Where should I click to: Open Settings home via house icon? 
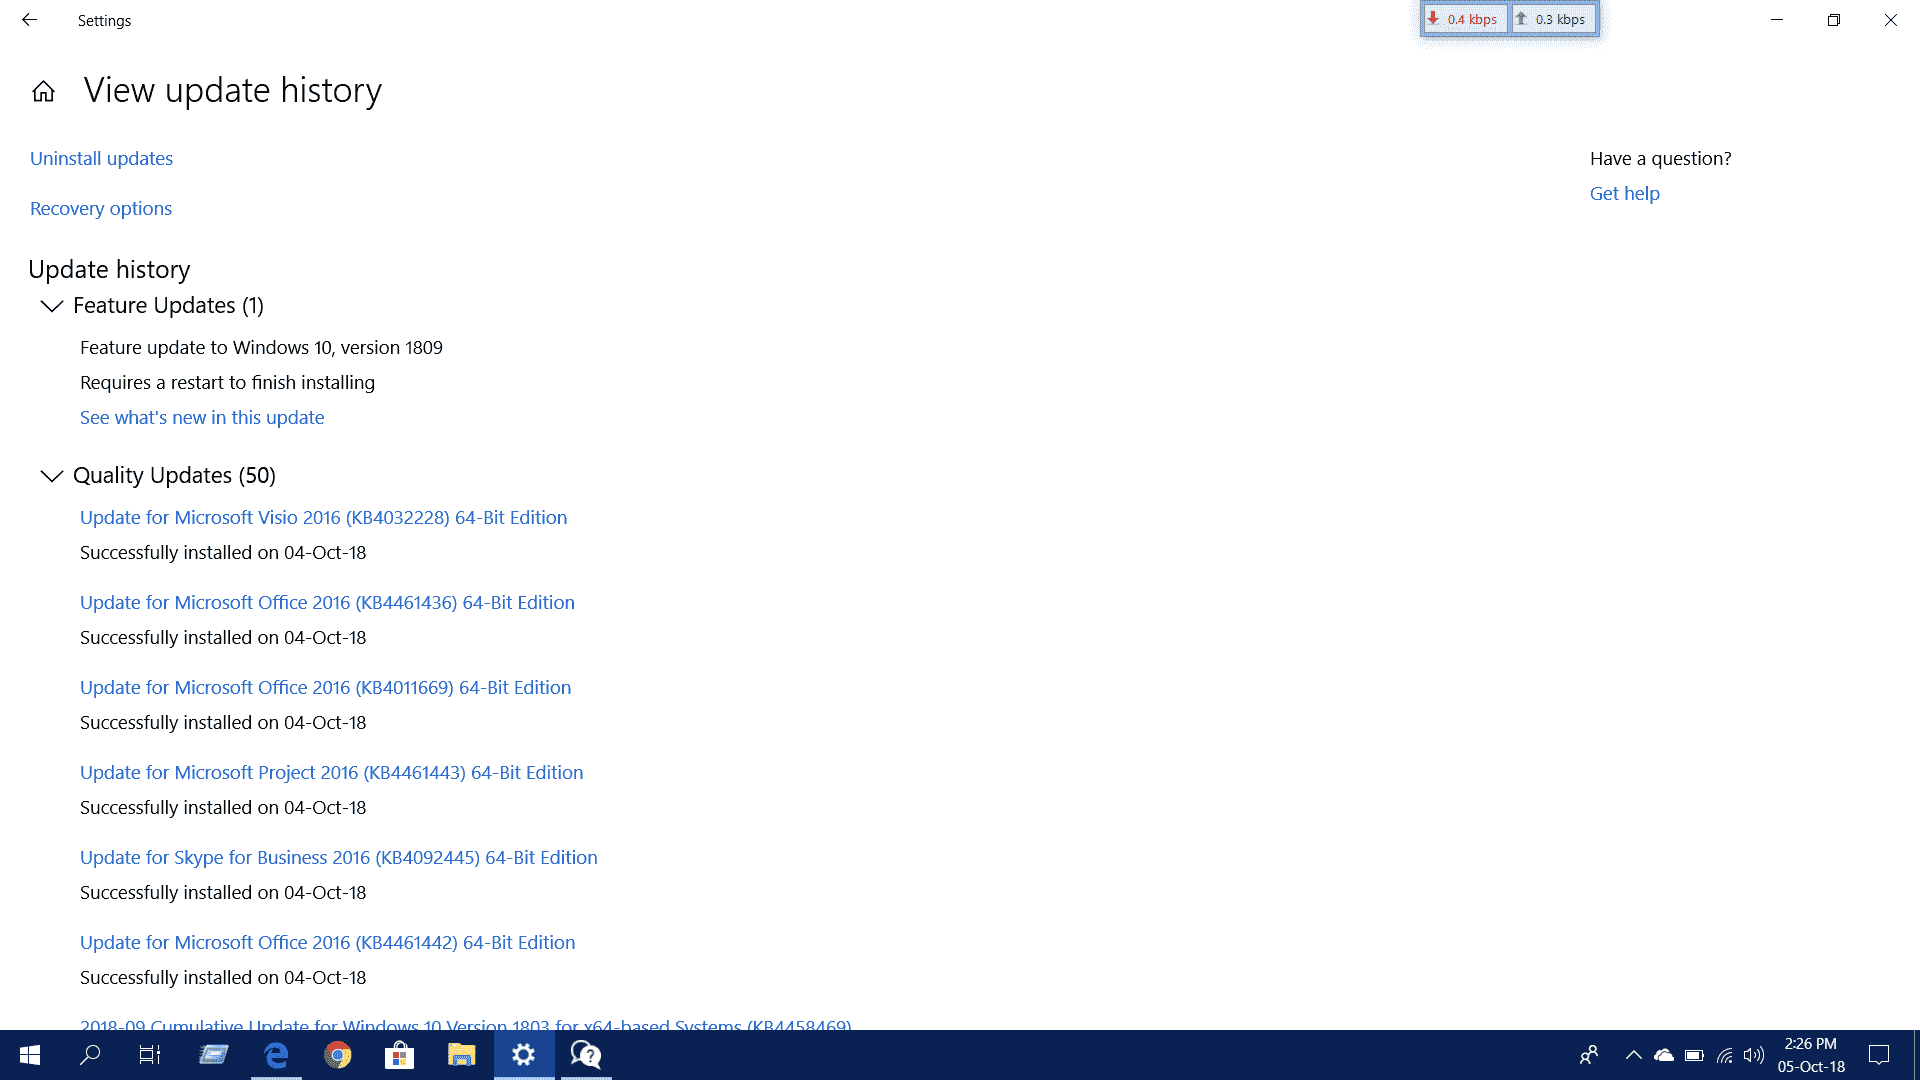(43, 91)
